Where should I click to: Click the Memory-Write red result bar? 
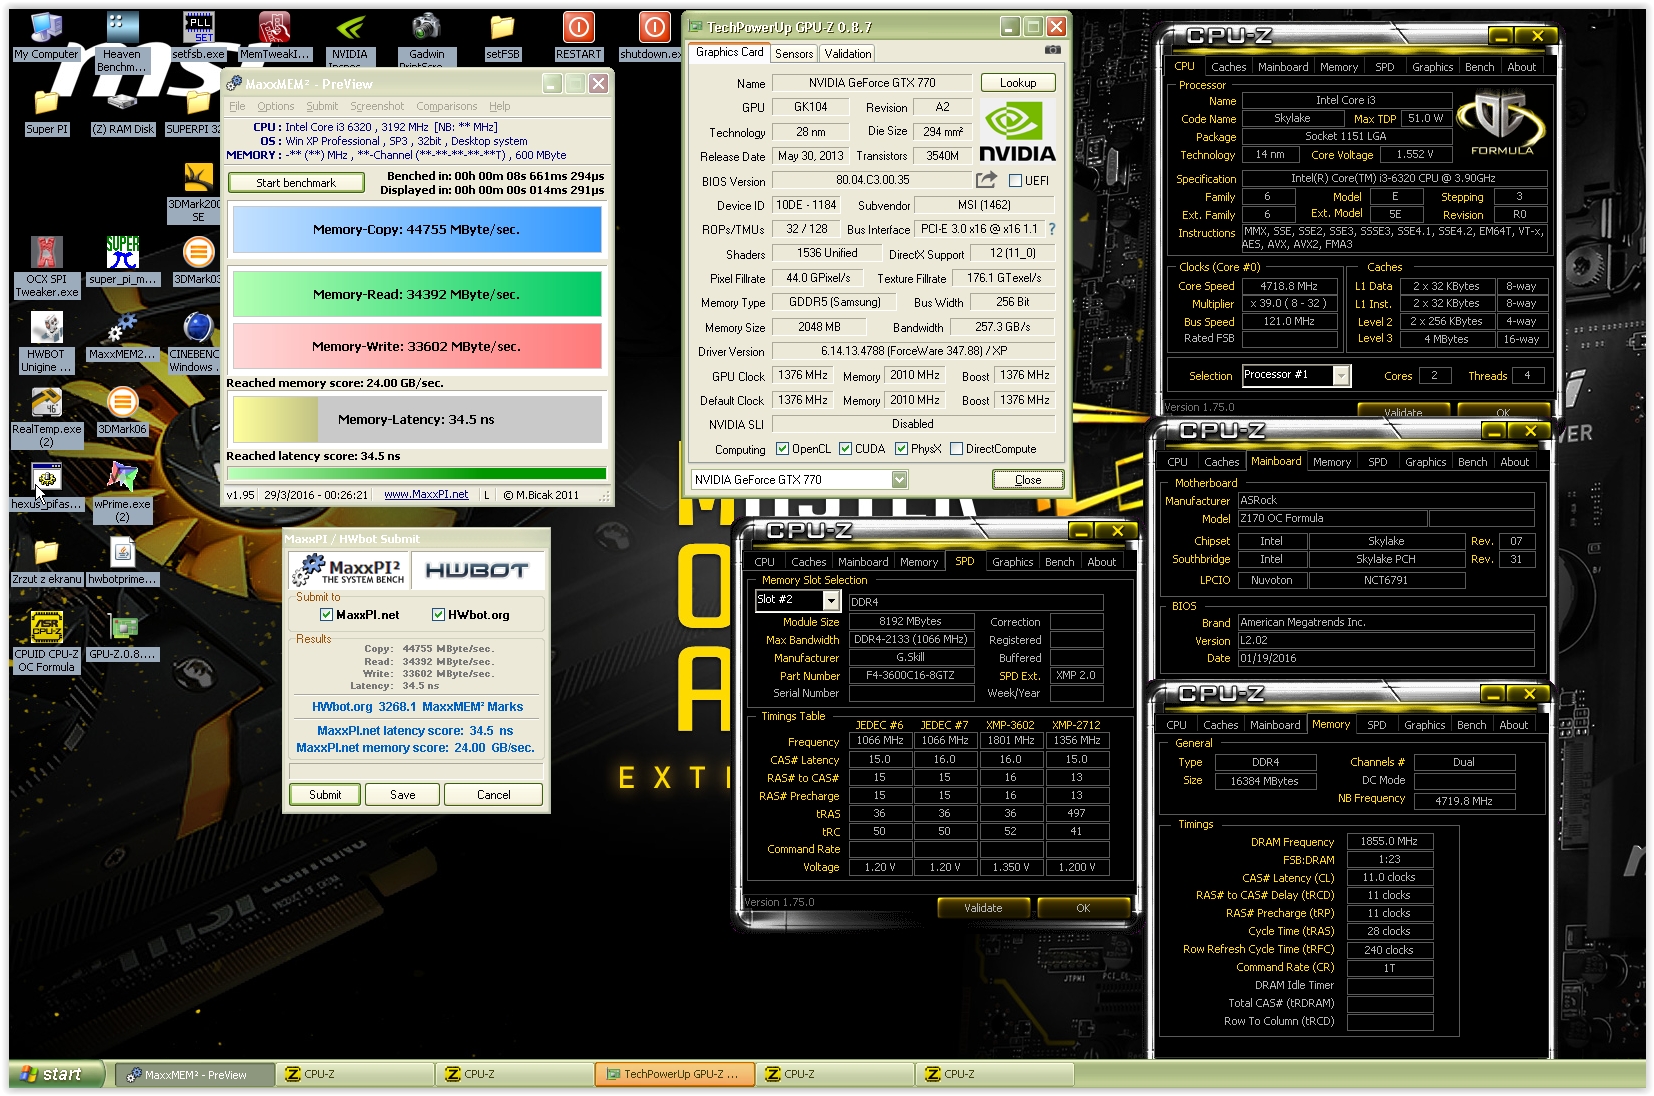tap(417, 346)
